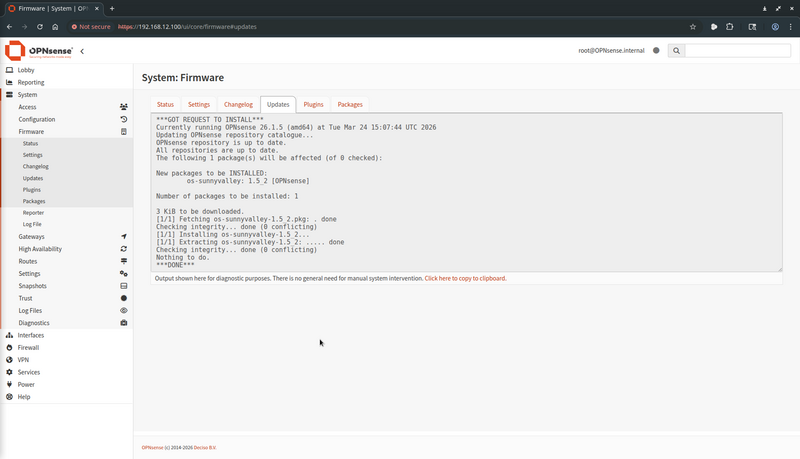Screen dimensions: 800x459
Task: Open Firmware Plugins in the sidebar
Action: [32, 190]
